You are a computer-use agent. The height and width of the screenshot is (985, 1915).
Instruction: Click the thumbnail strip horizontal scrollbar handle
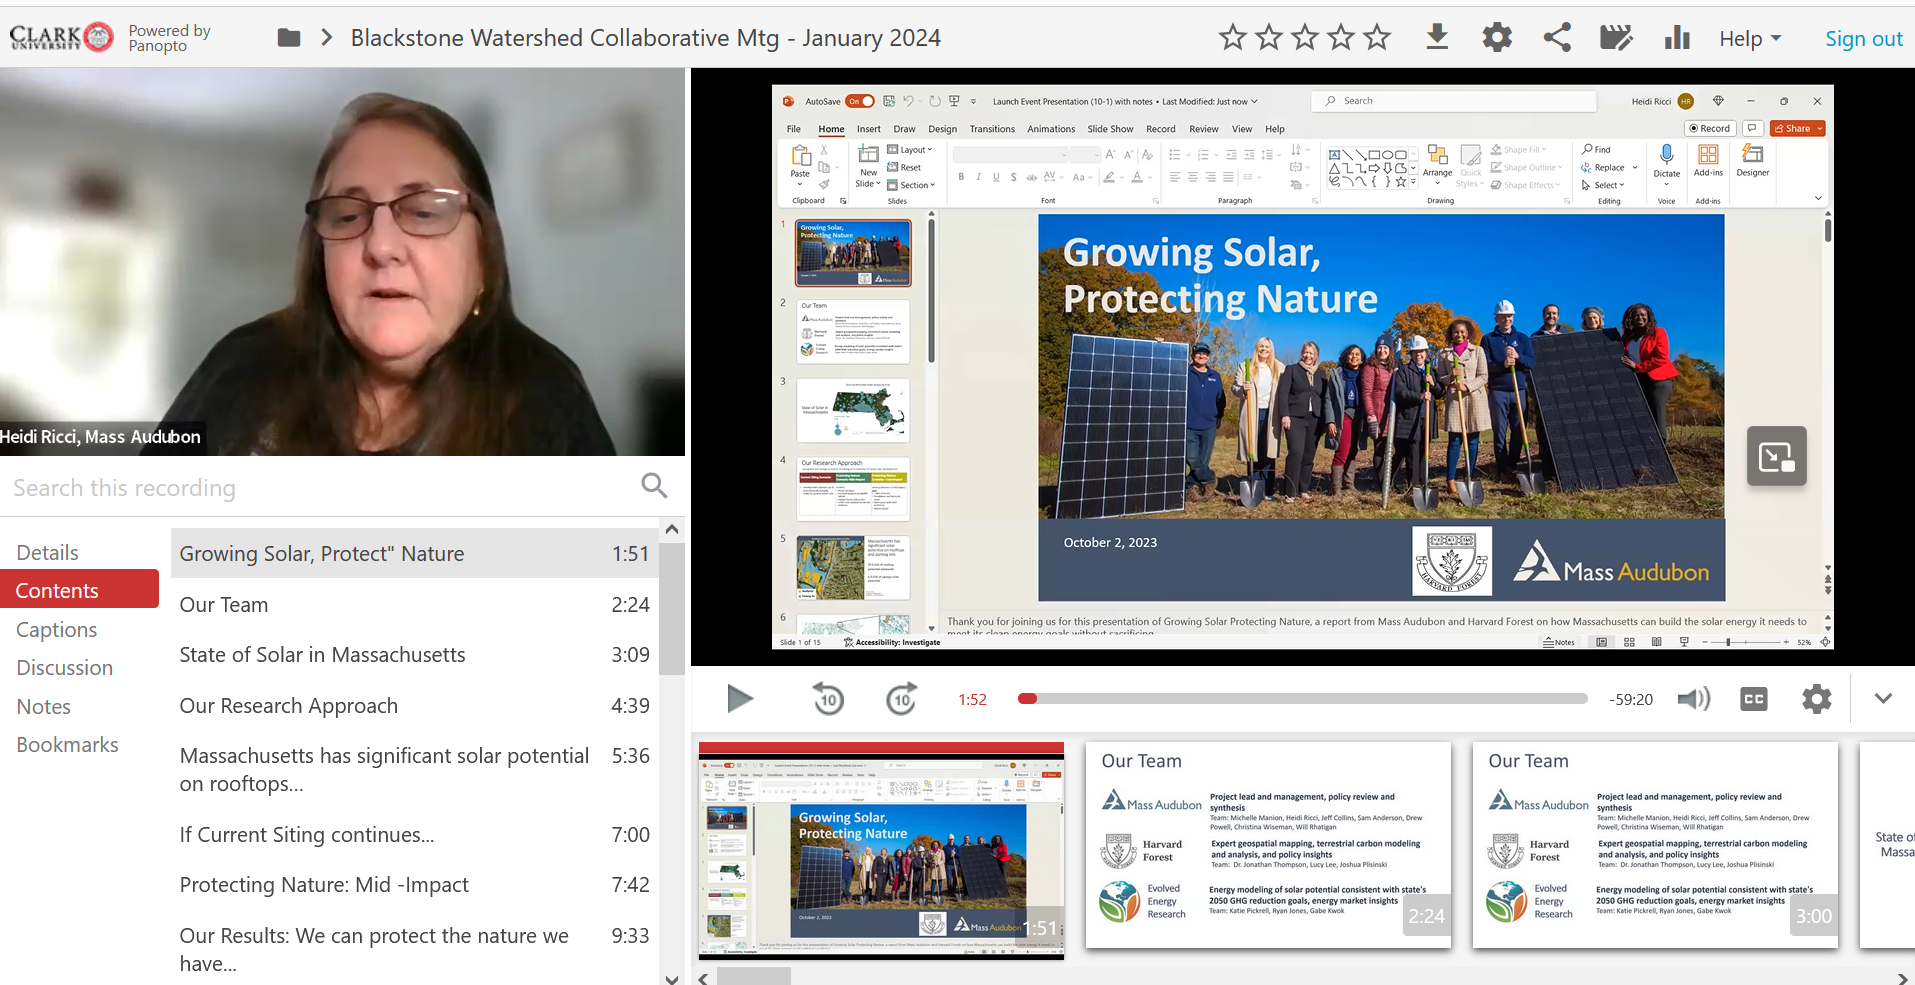coord(753,977)
